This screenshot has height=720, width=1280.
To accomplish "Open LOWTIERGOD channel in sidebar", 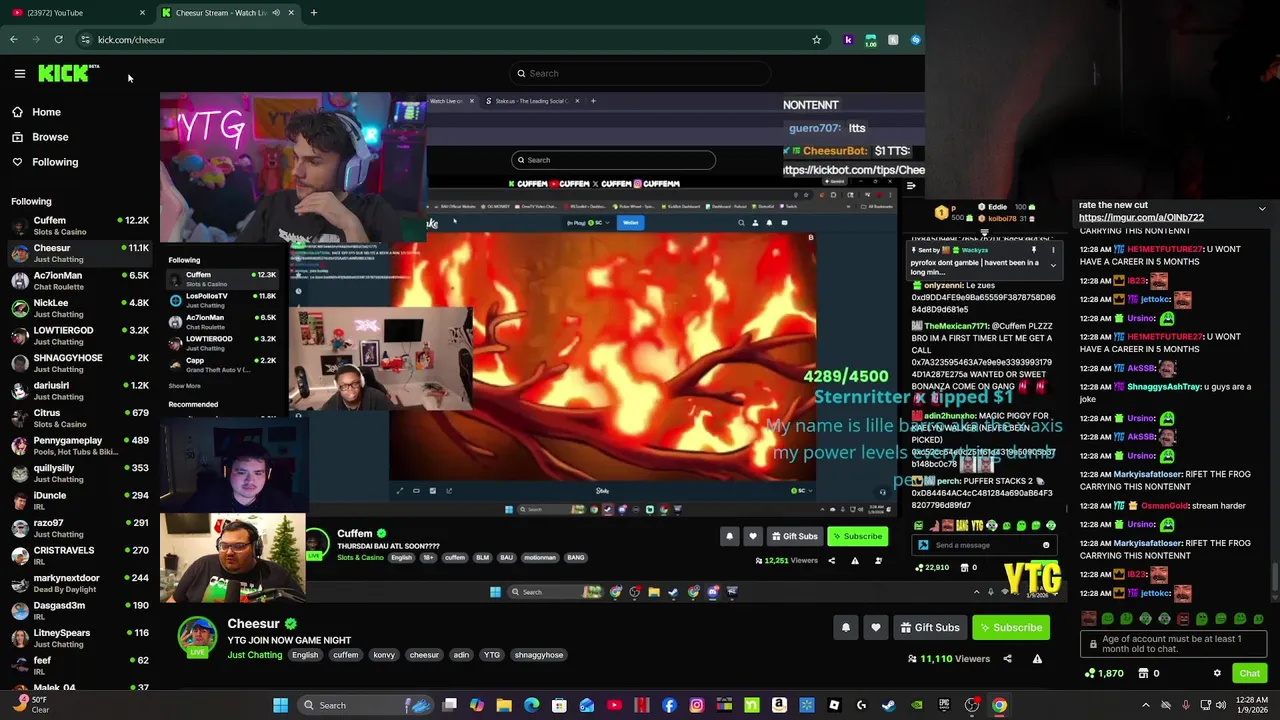I will (80, 336).
